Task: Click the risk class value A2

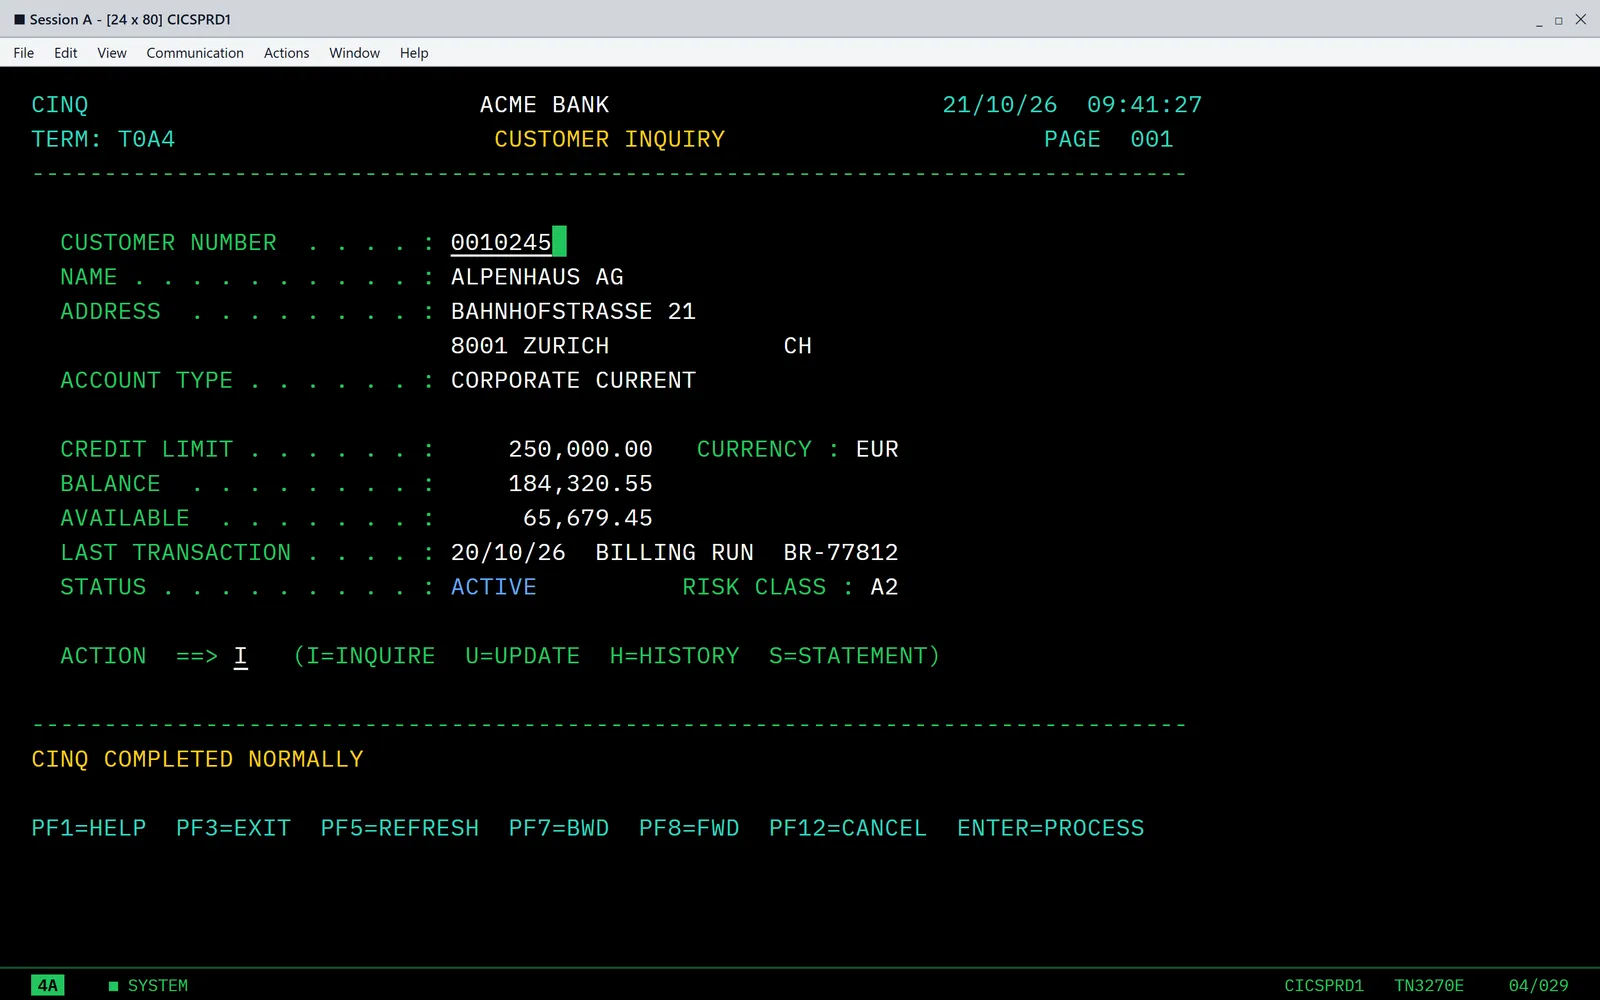Action: point(884,587)
